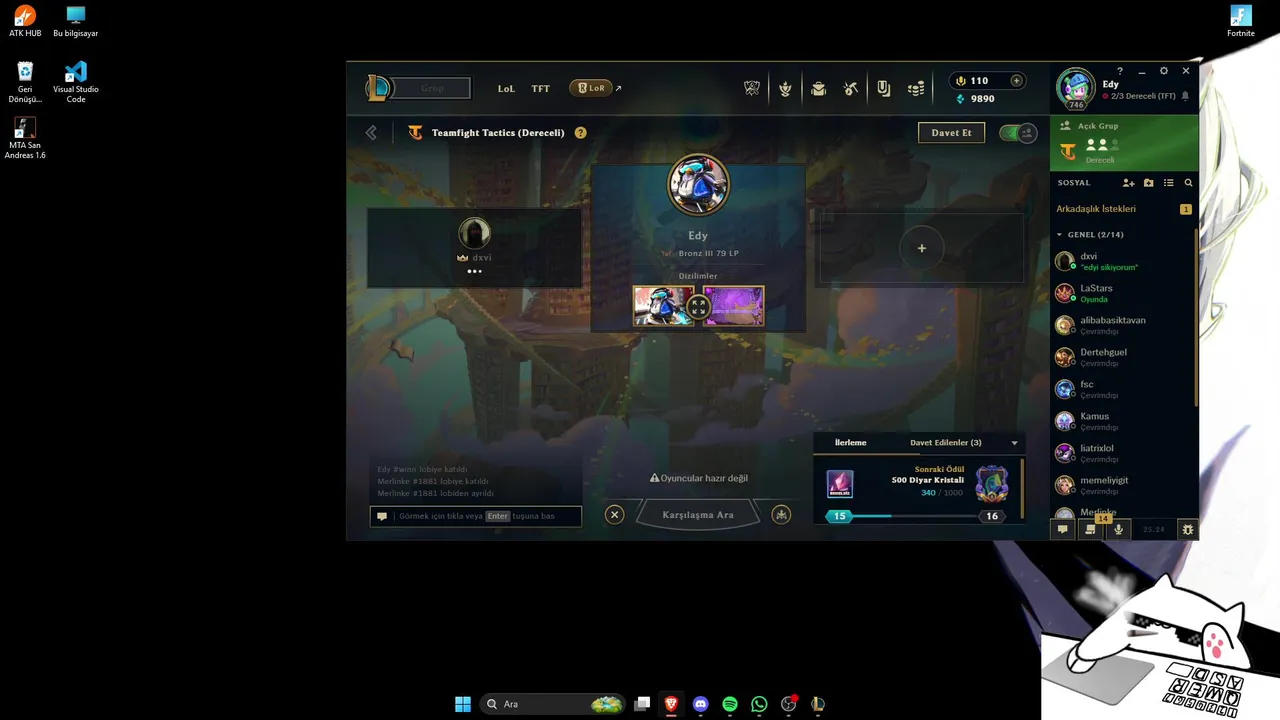The height and width of the screenshot is (720, 1280).
Task: Open the laurel crest icon in top bar
Action: tap(785, 89)
